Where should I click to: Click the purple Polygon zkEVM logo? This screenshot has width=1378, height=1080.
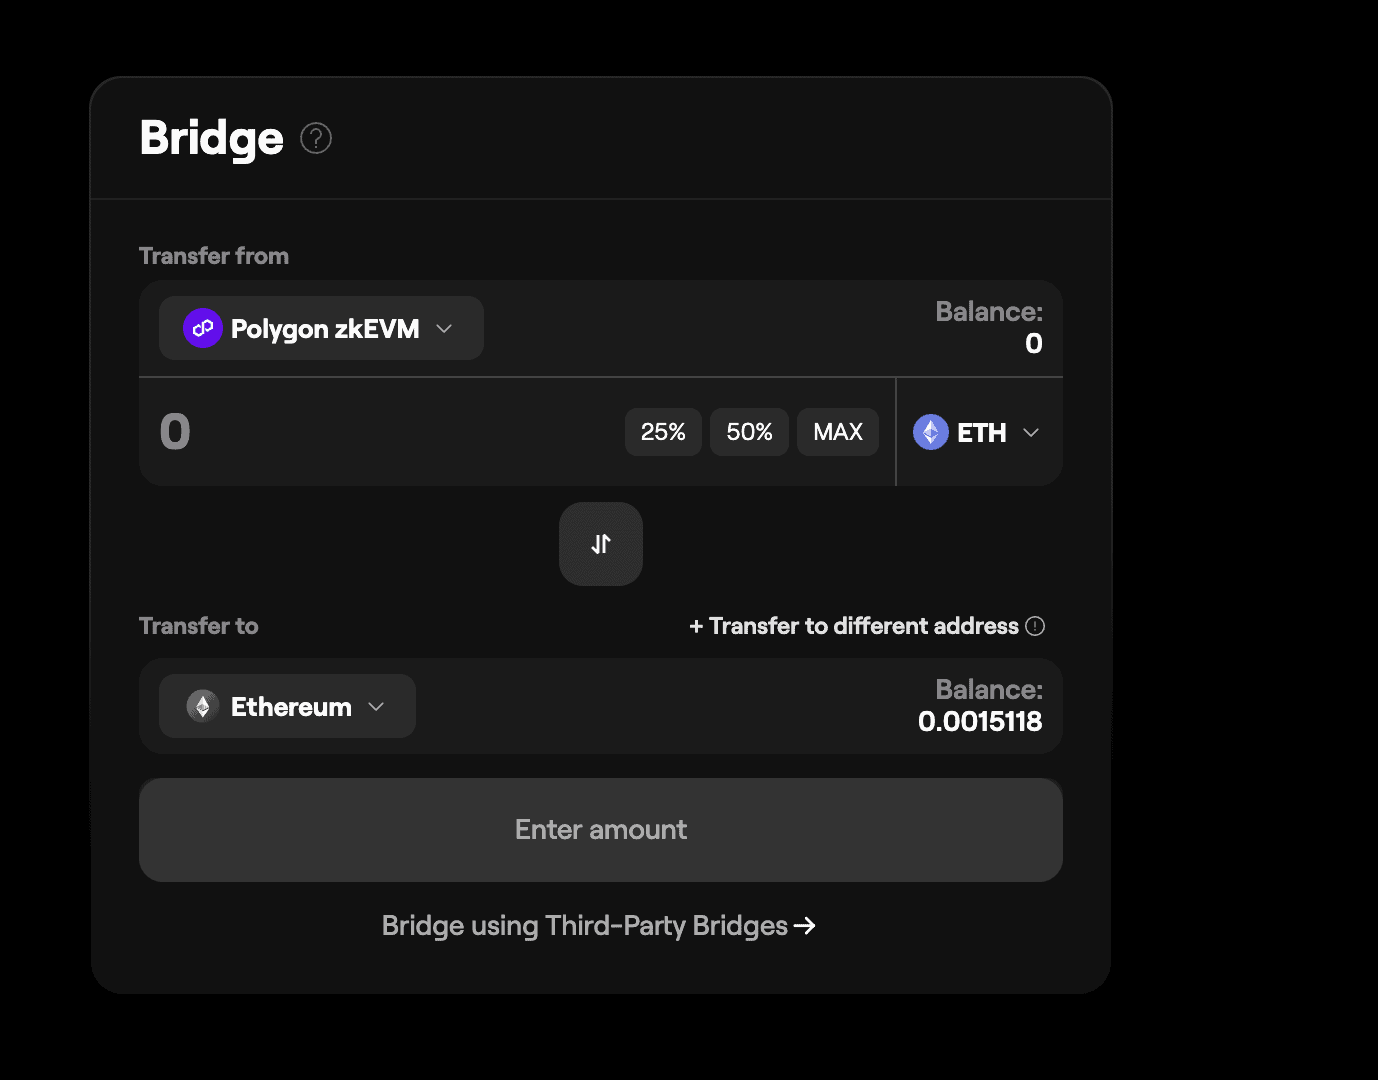[x=203, y=328]
